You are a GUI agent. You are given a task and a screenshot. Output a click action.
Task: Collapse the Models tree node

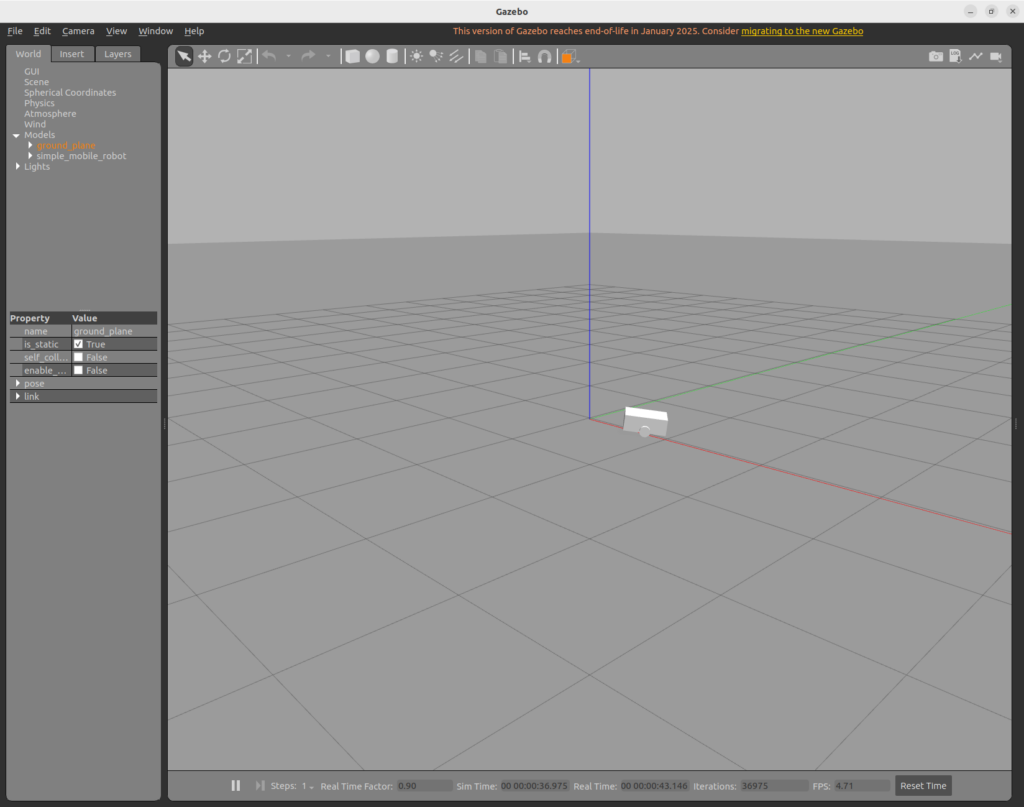coord(16,135)
